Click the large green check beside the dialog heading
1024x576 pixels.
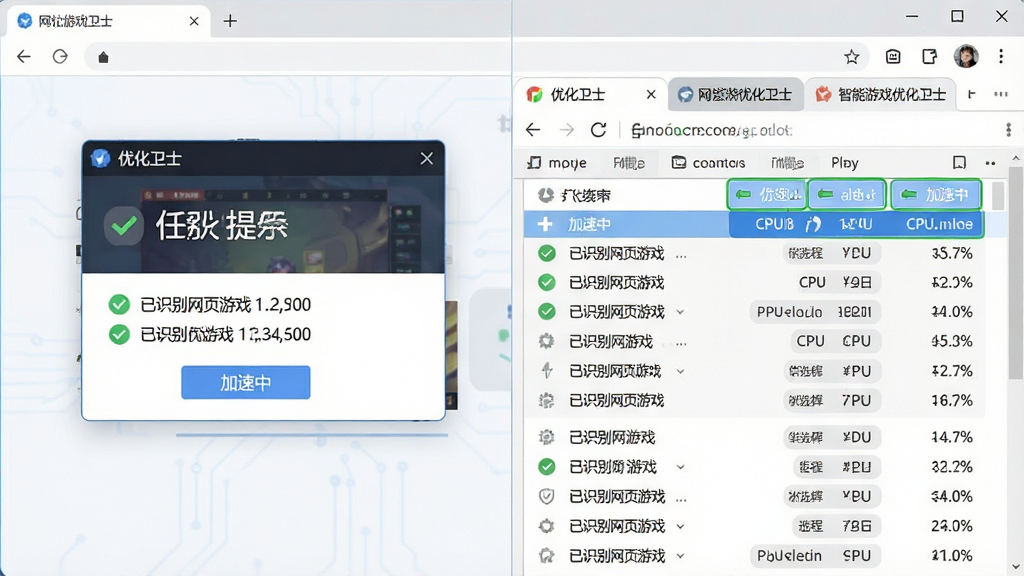[124, 226]
